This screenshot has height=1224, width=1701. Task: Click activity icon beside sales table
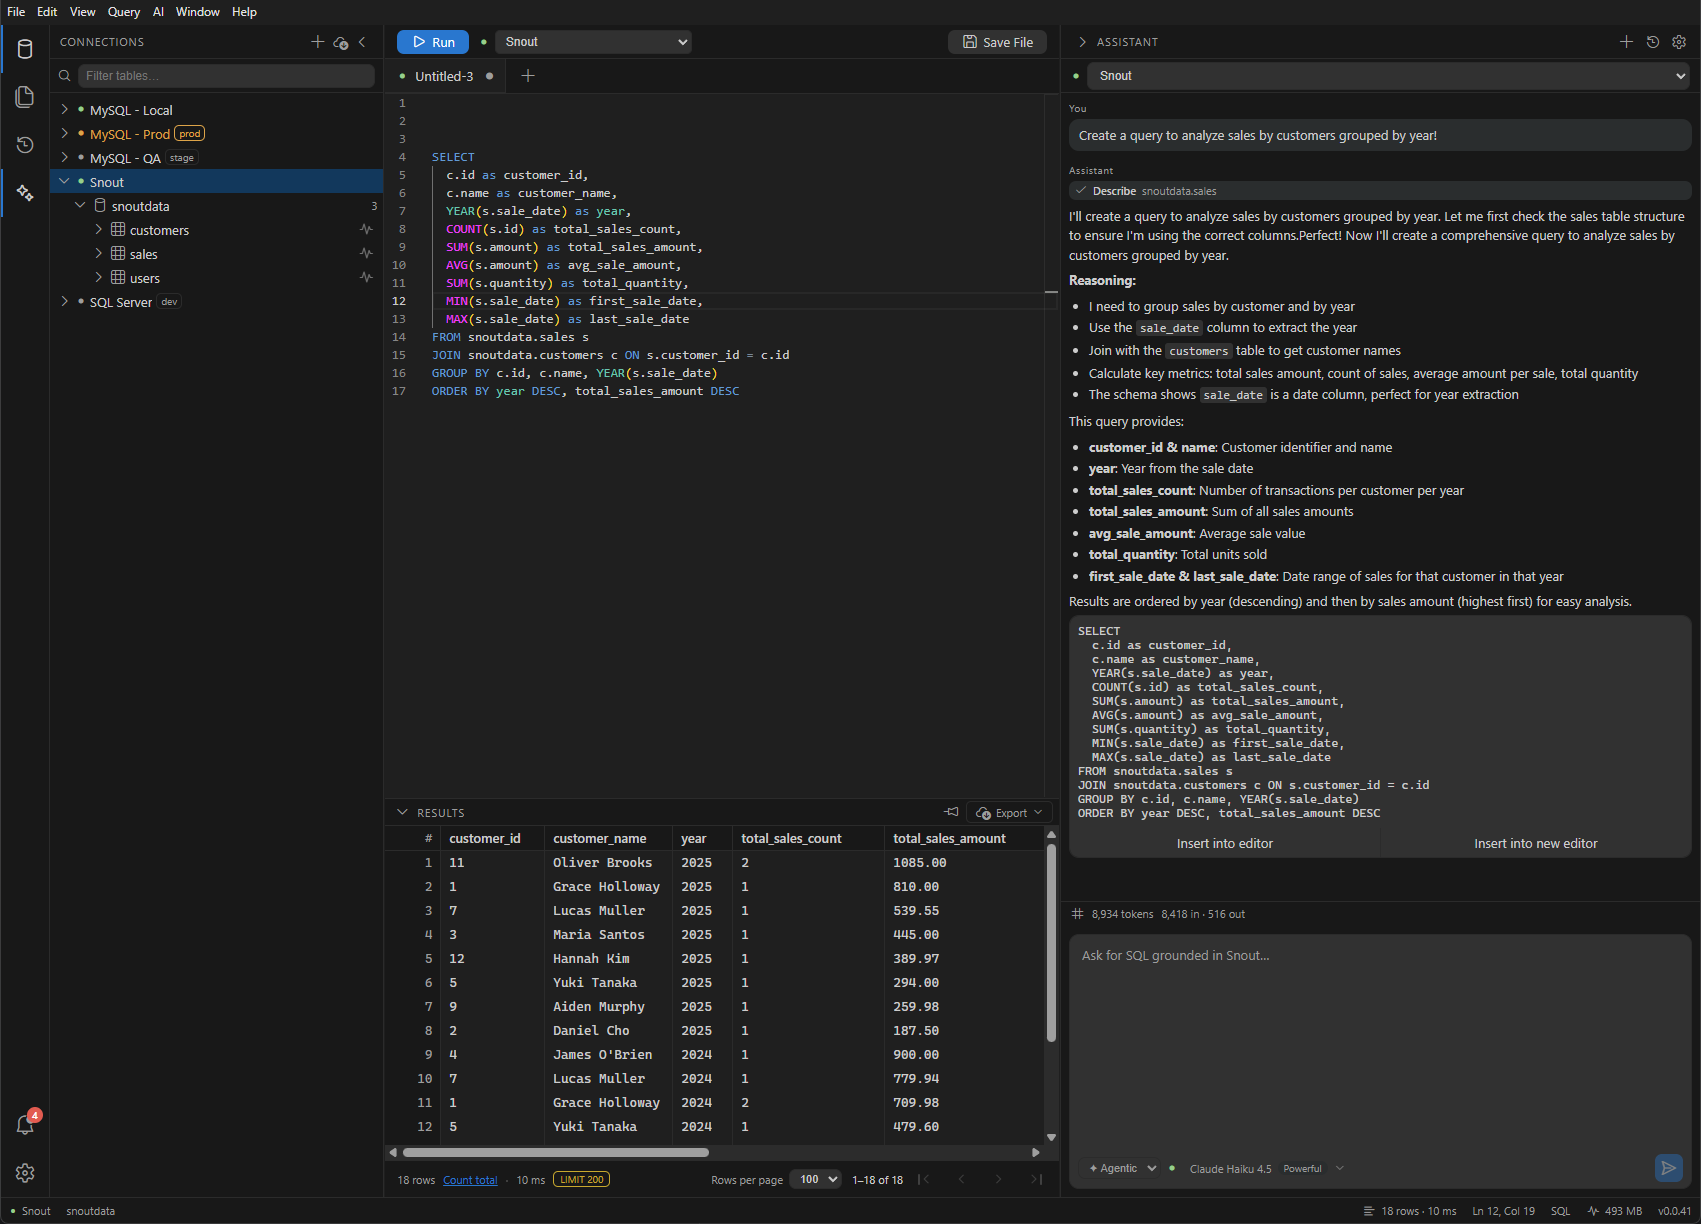[x=366, y=253]
